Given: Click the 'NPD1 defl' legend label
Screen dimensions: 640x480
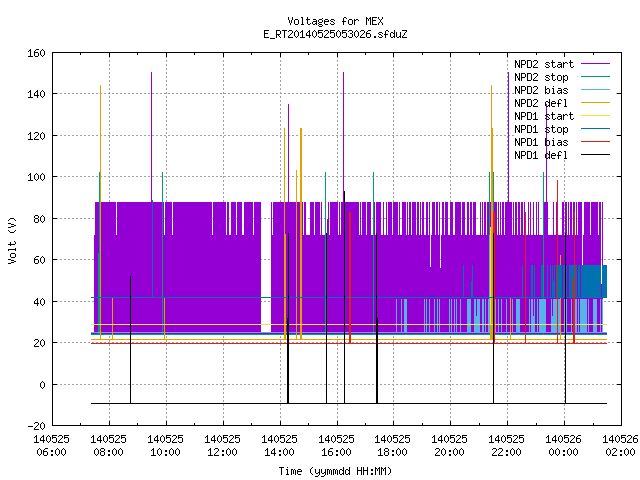Looking at the screenshot, I should point(541,156).
